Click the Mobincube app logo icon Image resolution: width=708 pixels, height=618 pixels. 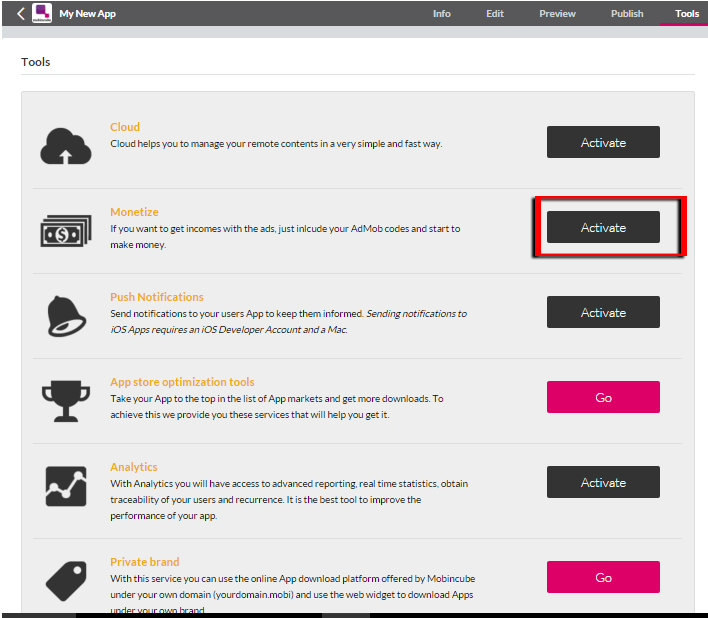42,14
